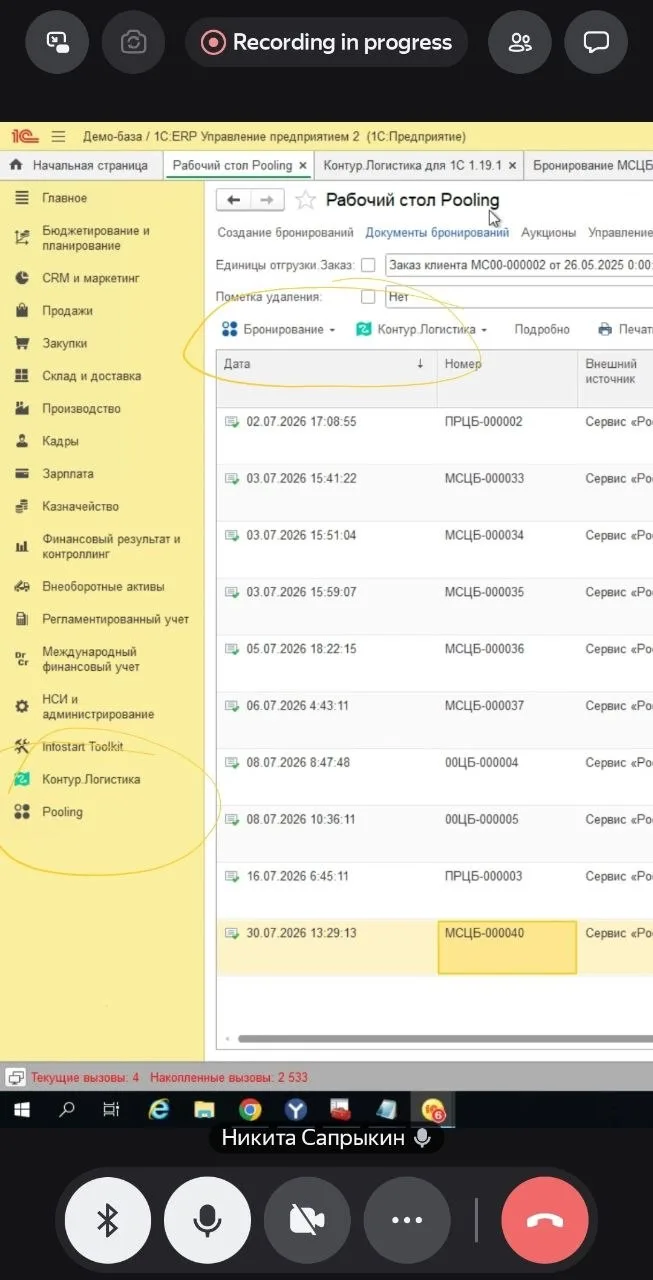
Task: Open Internet Explorer from the taskbar
Action: tap(158, 1109)
